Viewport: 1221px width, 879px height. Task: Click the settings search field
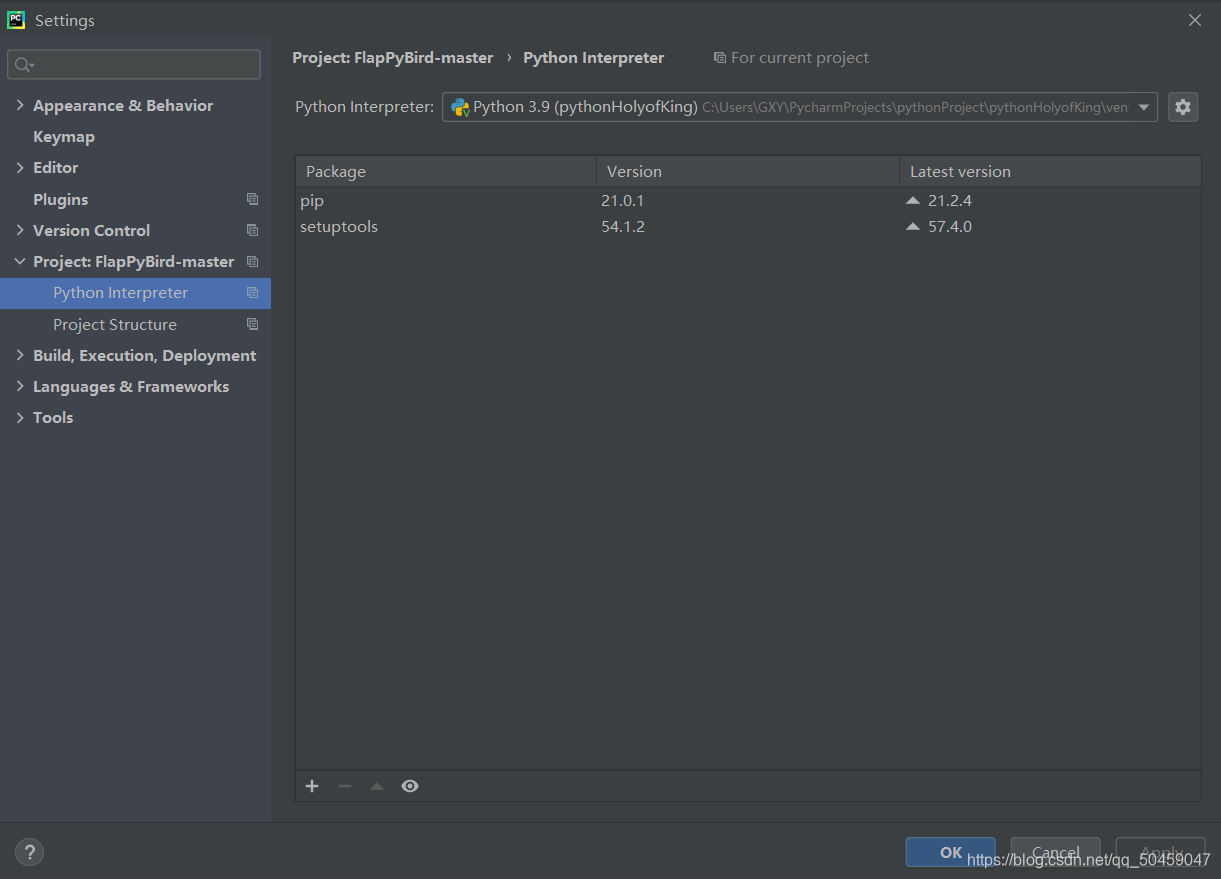point(134,65)
